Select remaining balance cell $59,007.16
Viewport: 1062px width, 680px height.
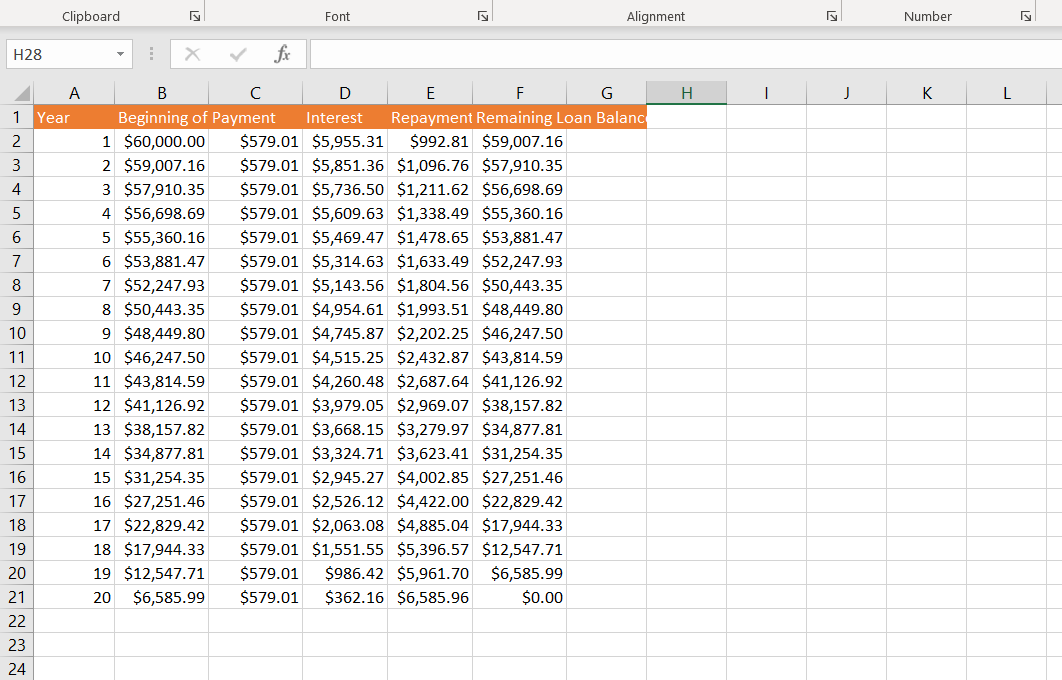pos(519,142)
